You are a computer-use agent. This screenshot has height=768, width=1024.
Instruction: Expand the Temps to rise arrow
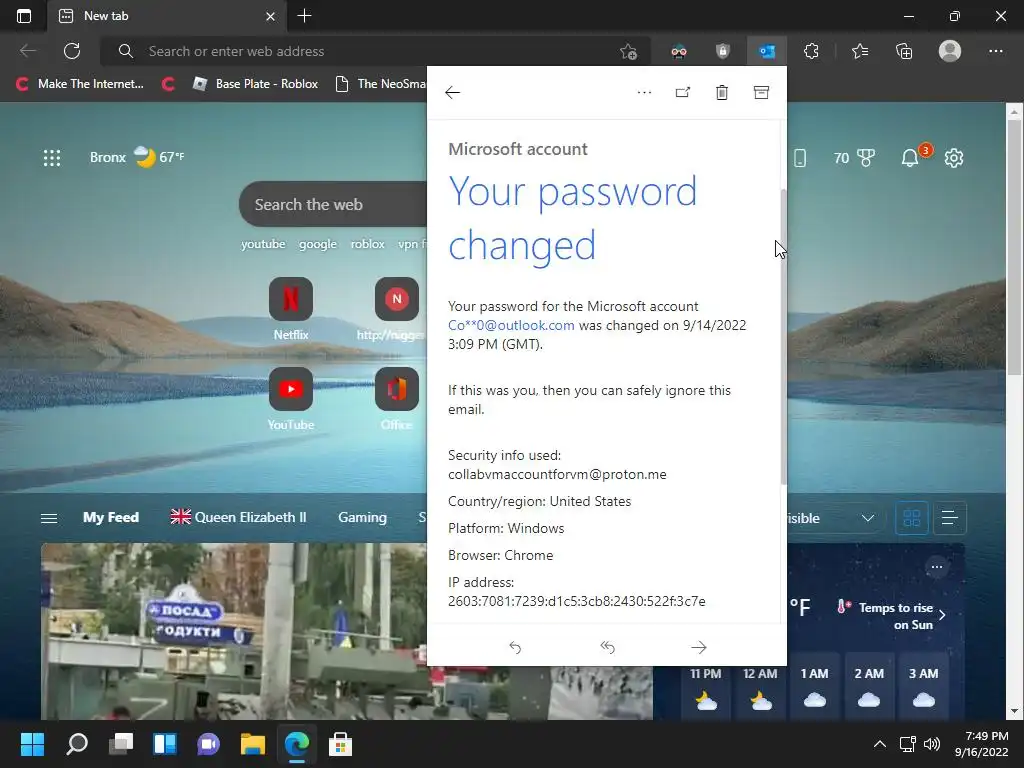(942, 615)
